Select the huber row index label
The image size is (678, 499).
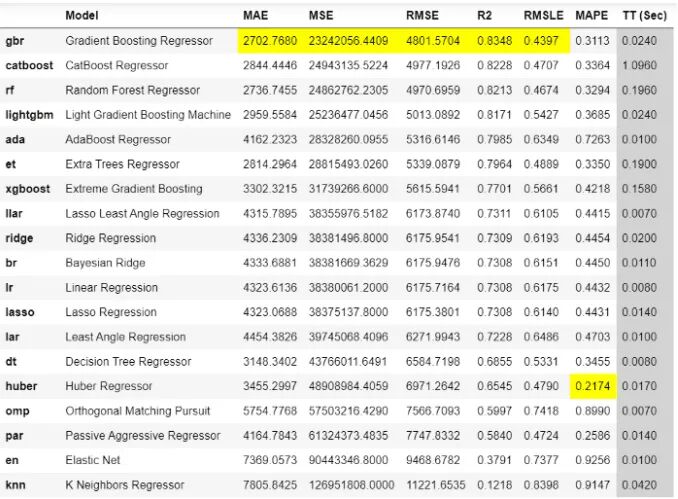pos(21,386)
